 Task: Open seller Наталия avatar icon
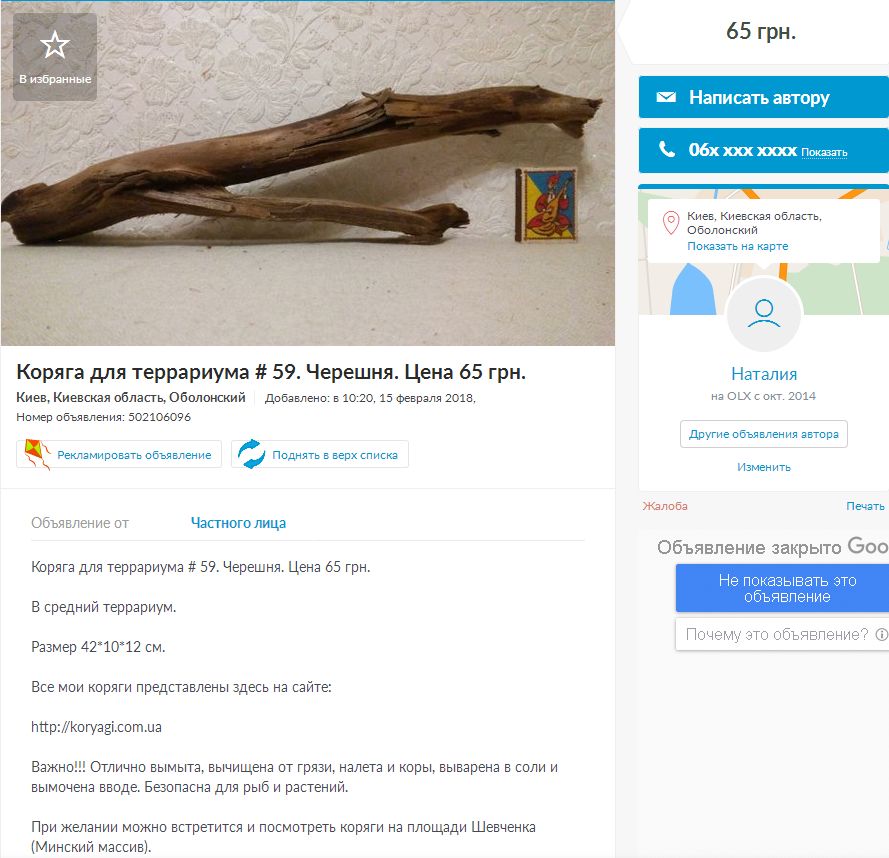point(764,314)
